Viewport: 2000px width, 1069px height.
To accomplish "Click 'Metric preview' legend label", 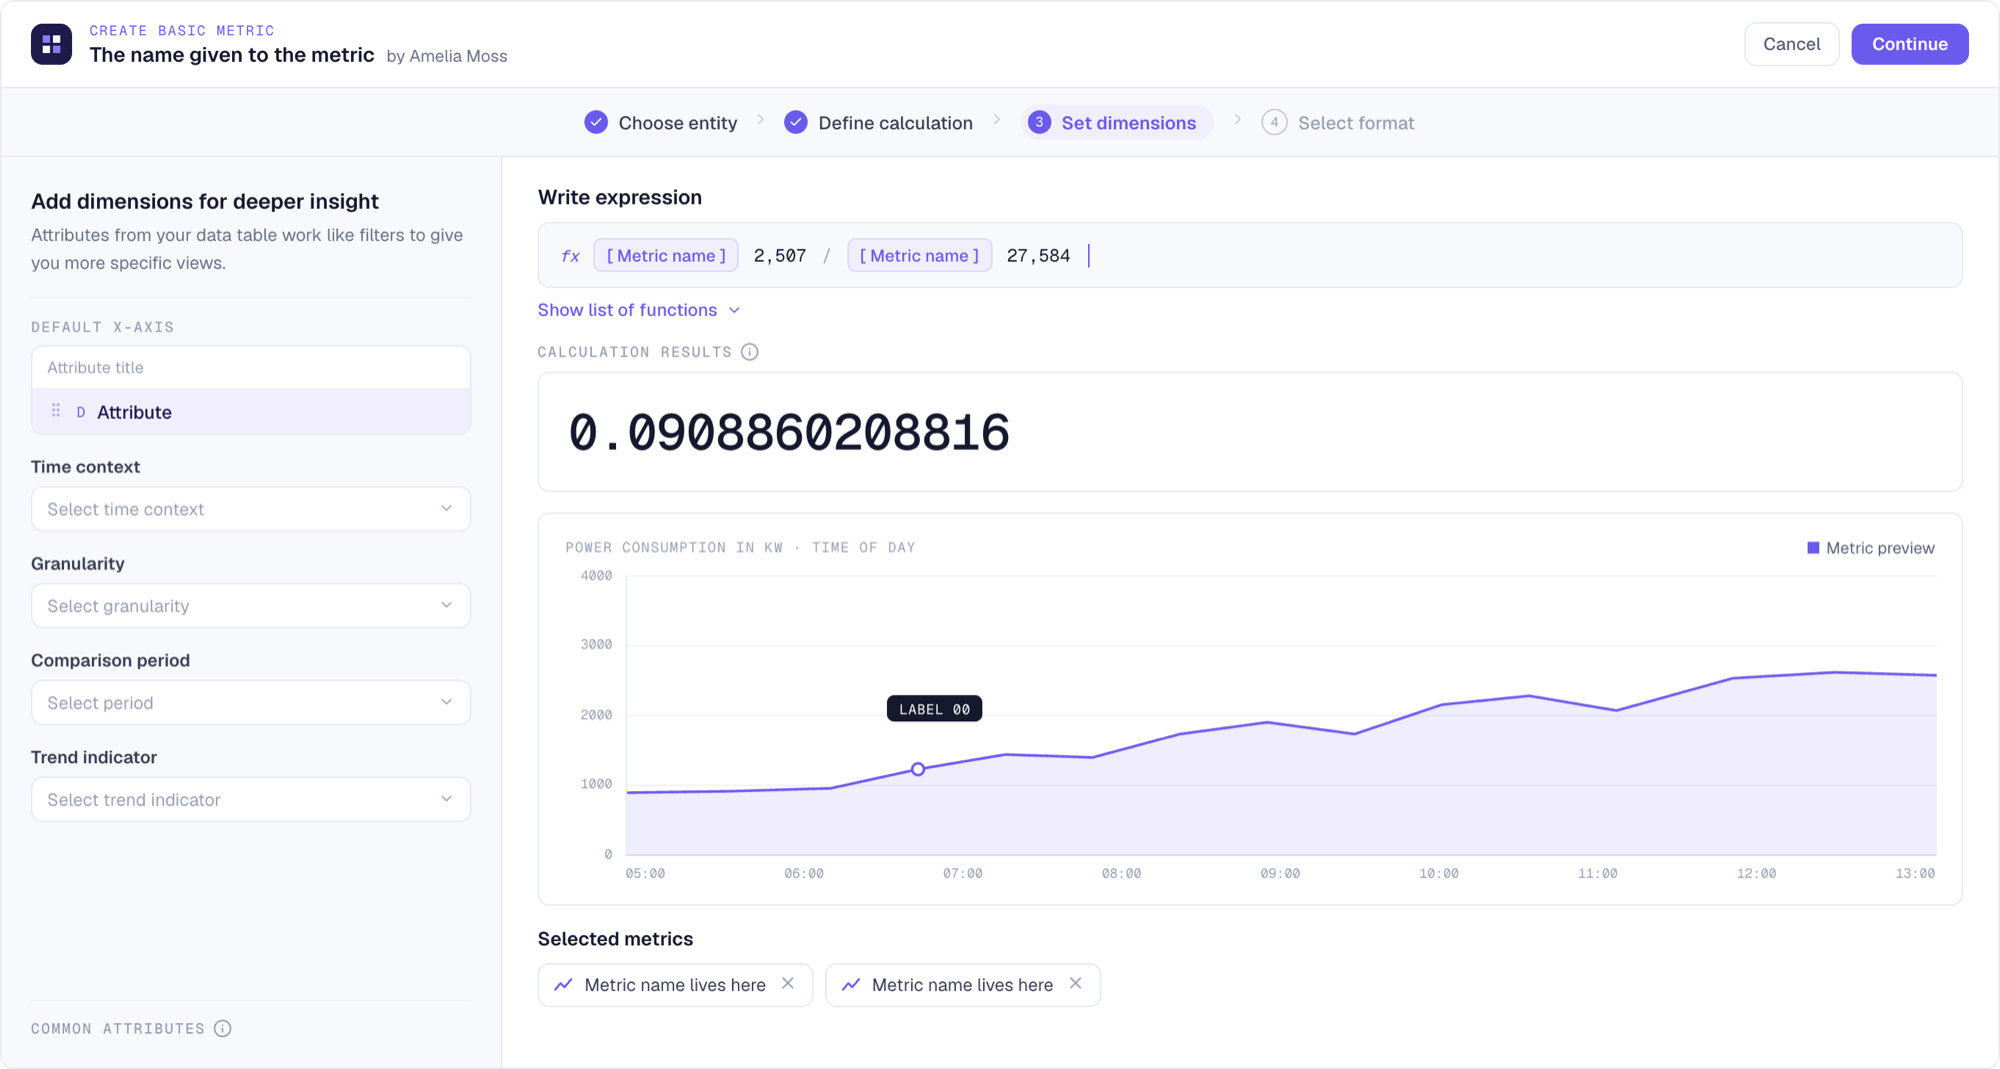I will coord(1880,548).
